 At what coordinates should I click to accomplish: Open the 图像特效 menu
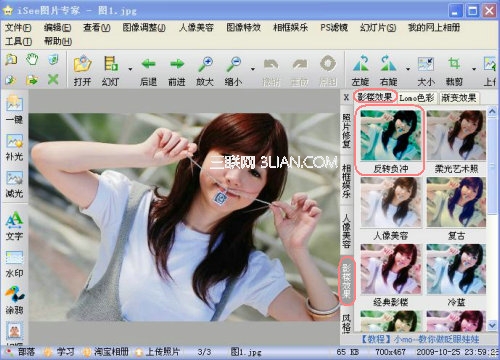[244, 27]
